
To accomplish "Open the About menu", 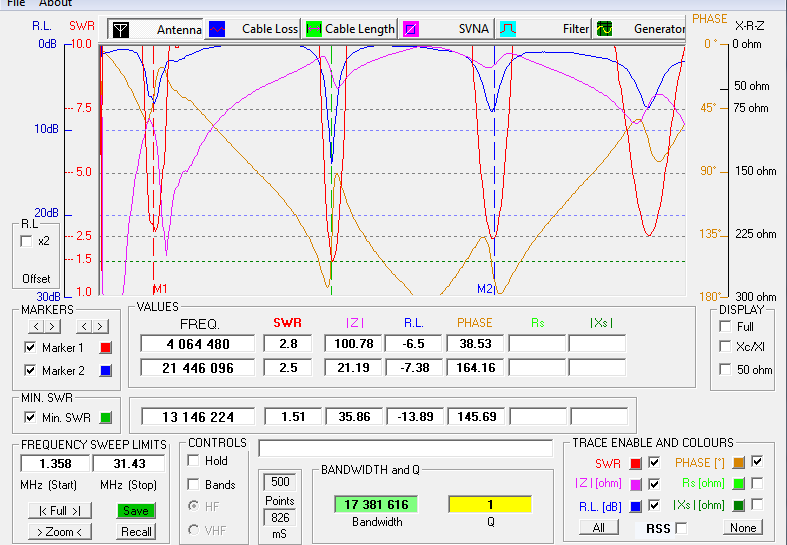I will (x=55, y=3).
